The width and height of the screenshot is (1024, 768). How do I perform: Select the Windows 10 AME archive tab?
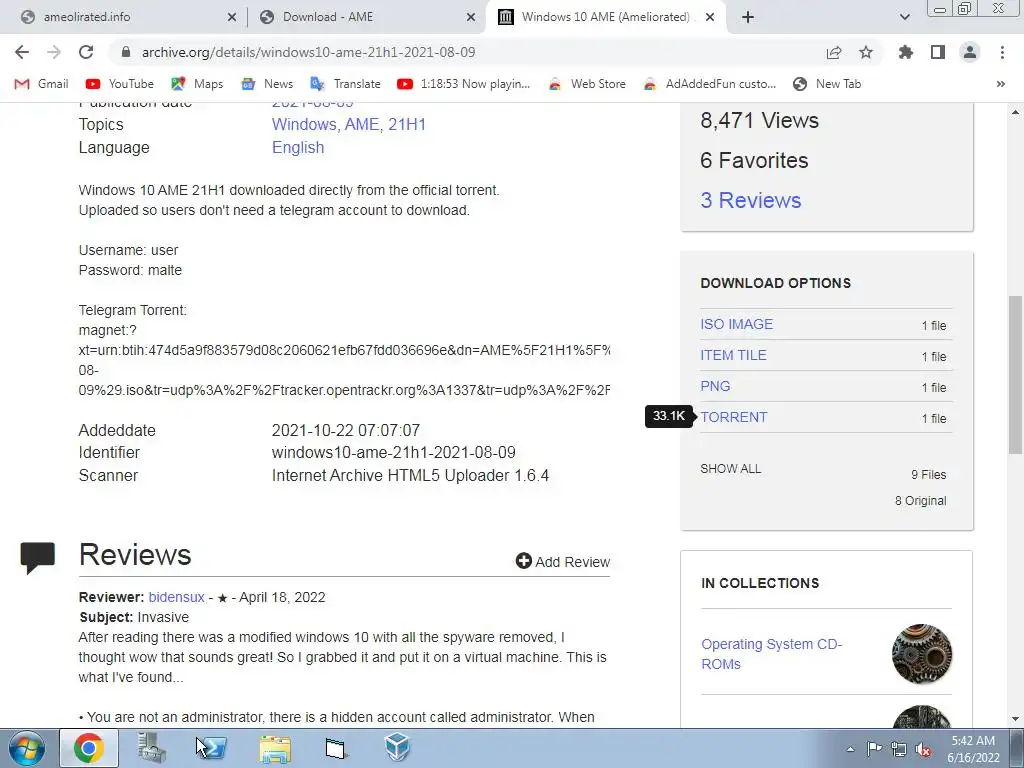coord(605,17)
